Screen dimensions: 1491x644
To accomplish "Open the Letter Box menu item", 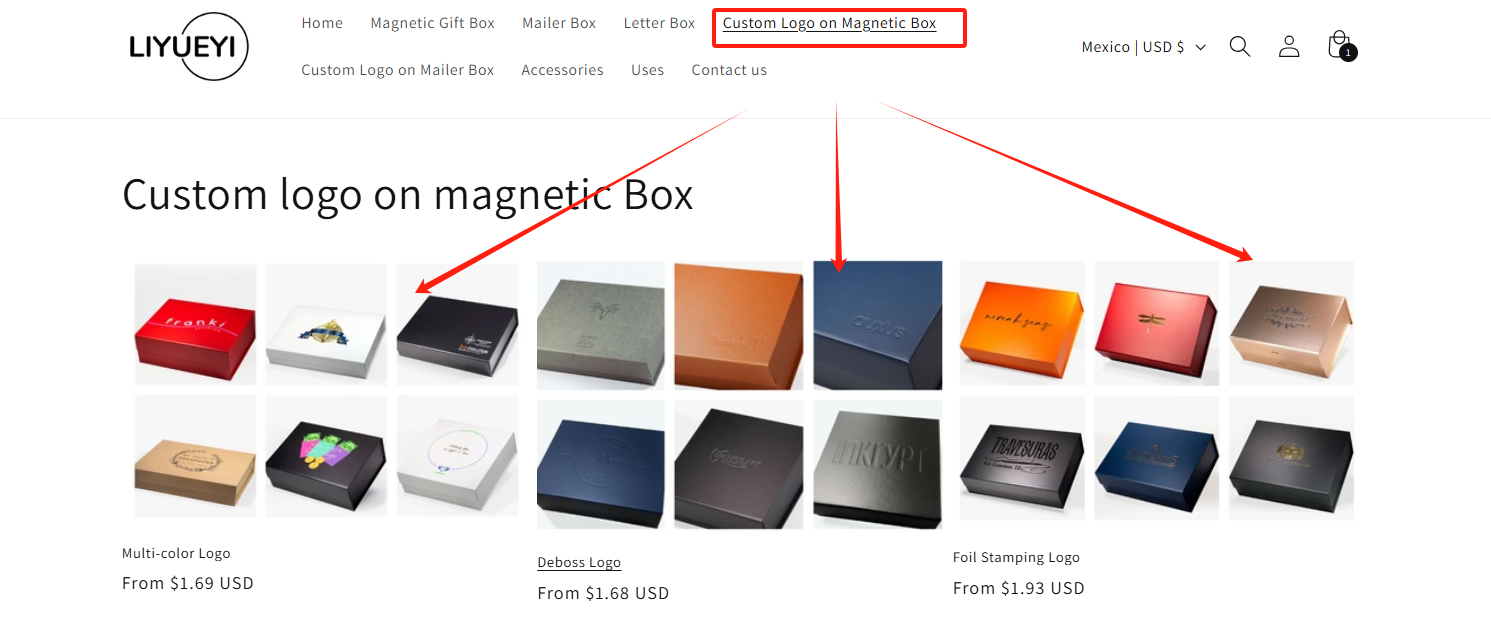I will tap(659, 23).
